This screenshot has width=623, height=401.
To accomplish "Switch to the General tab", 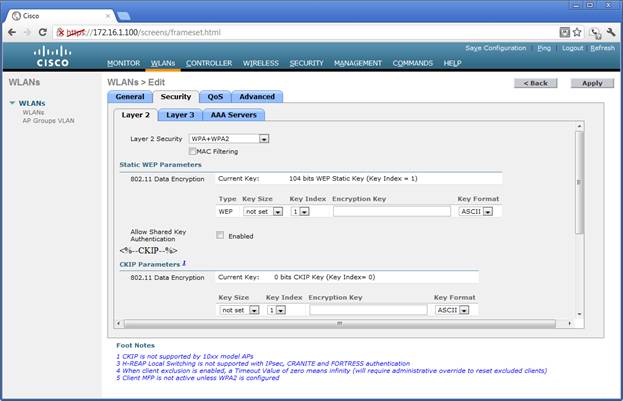I will 130,97.
